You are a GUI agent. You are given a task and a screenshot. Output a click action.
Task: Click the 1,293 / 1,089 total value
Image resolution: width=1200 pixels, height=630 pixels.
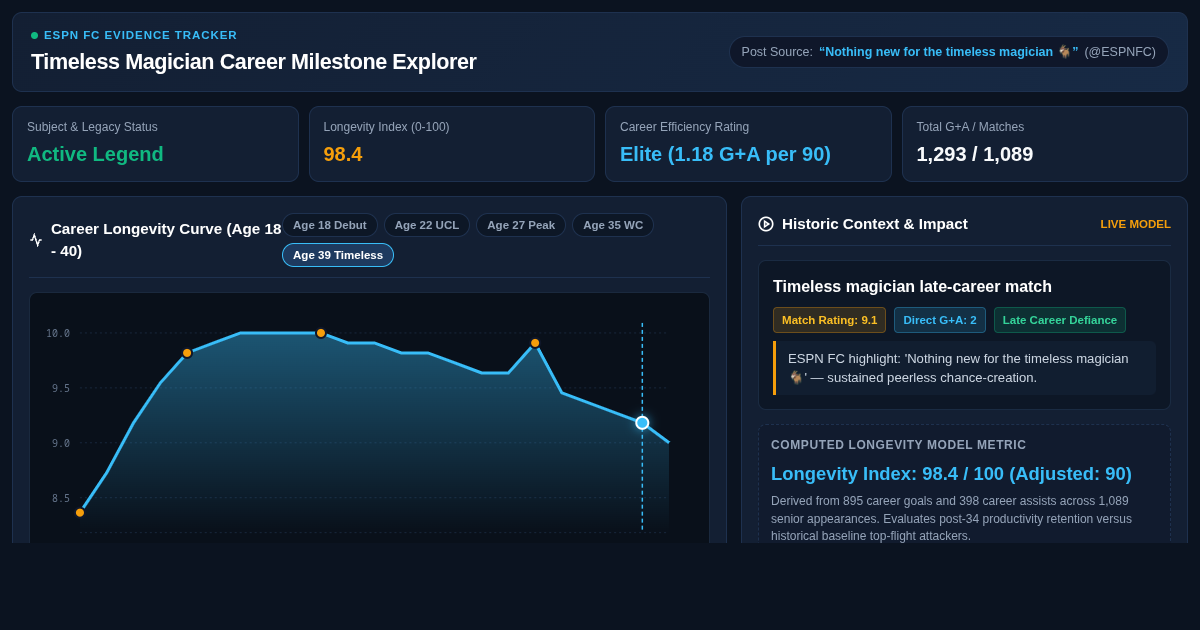point(975,154)
